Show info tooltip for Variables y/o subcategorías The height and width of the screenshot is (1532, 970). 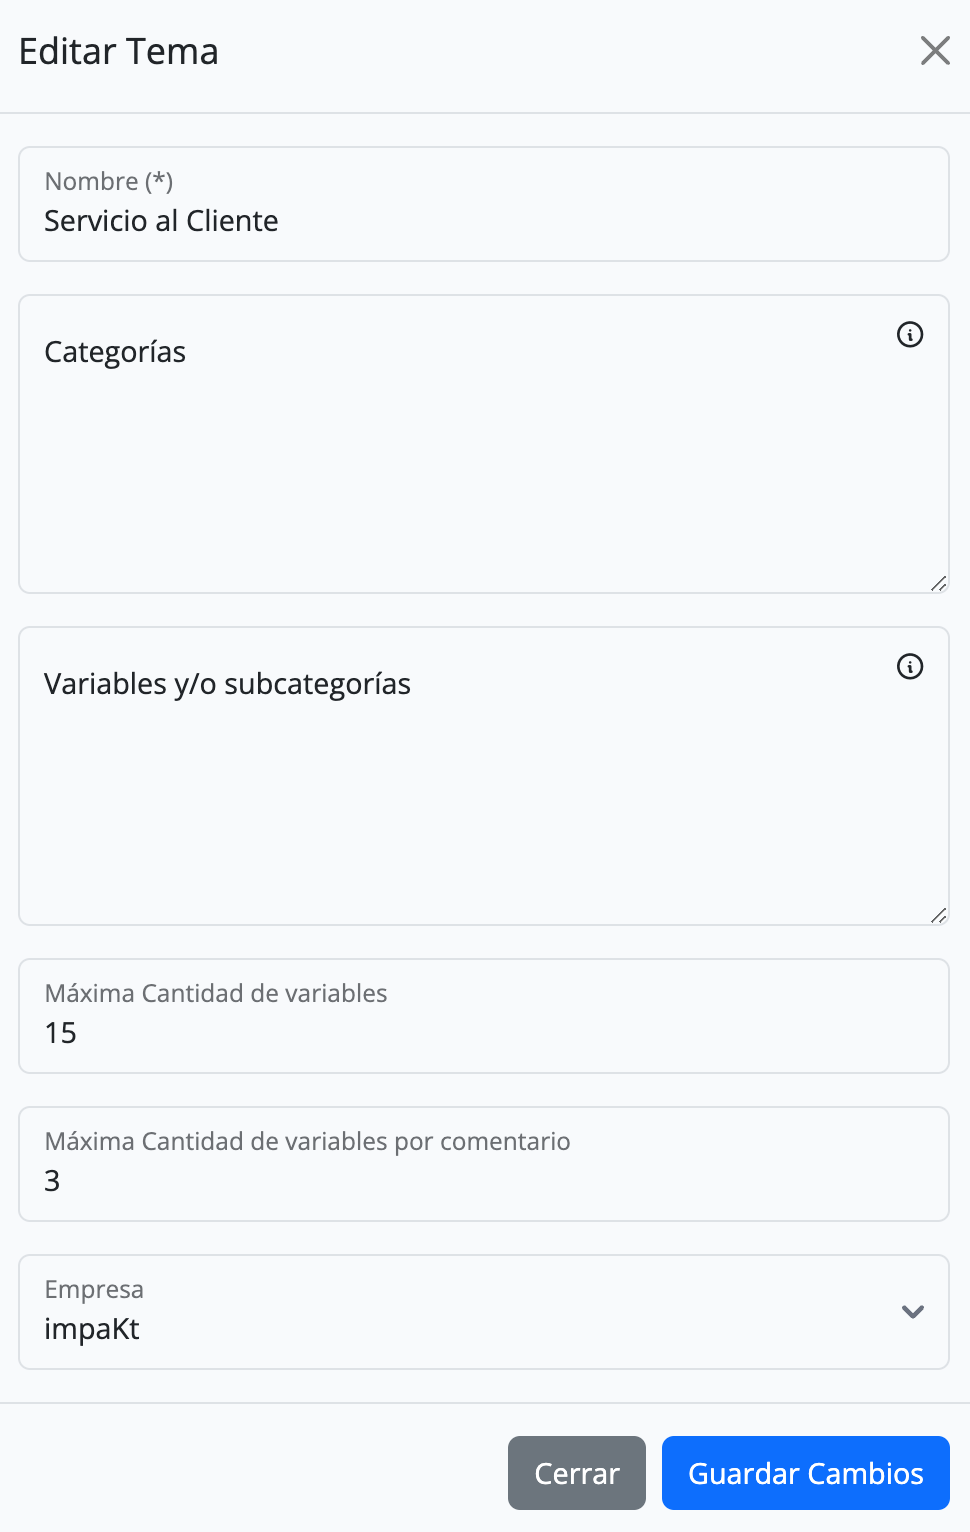pos(910,666)
